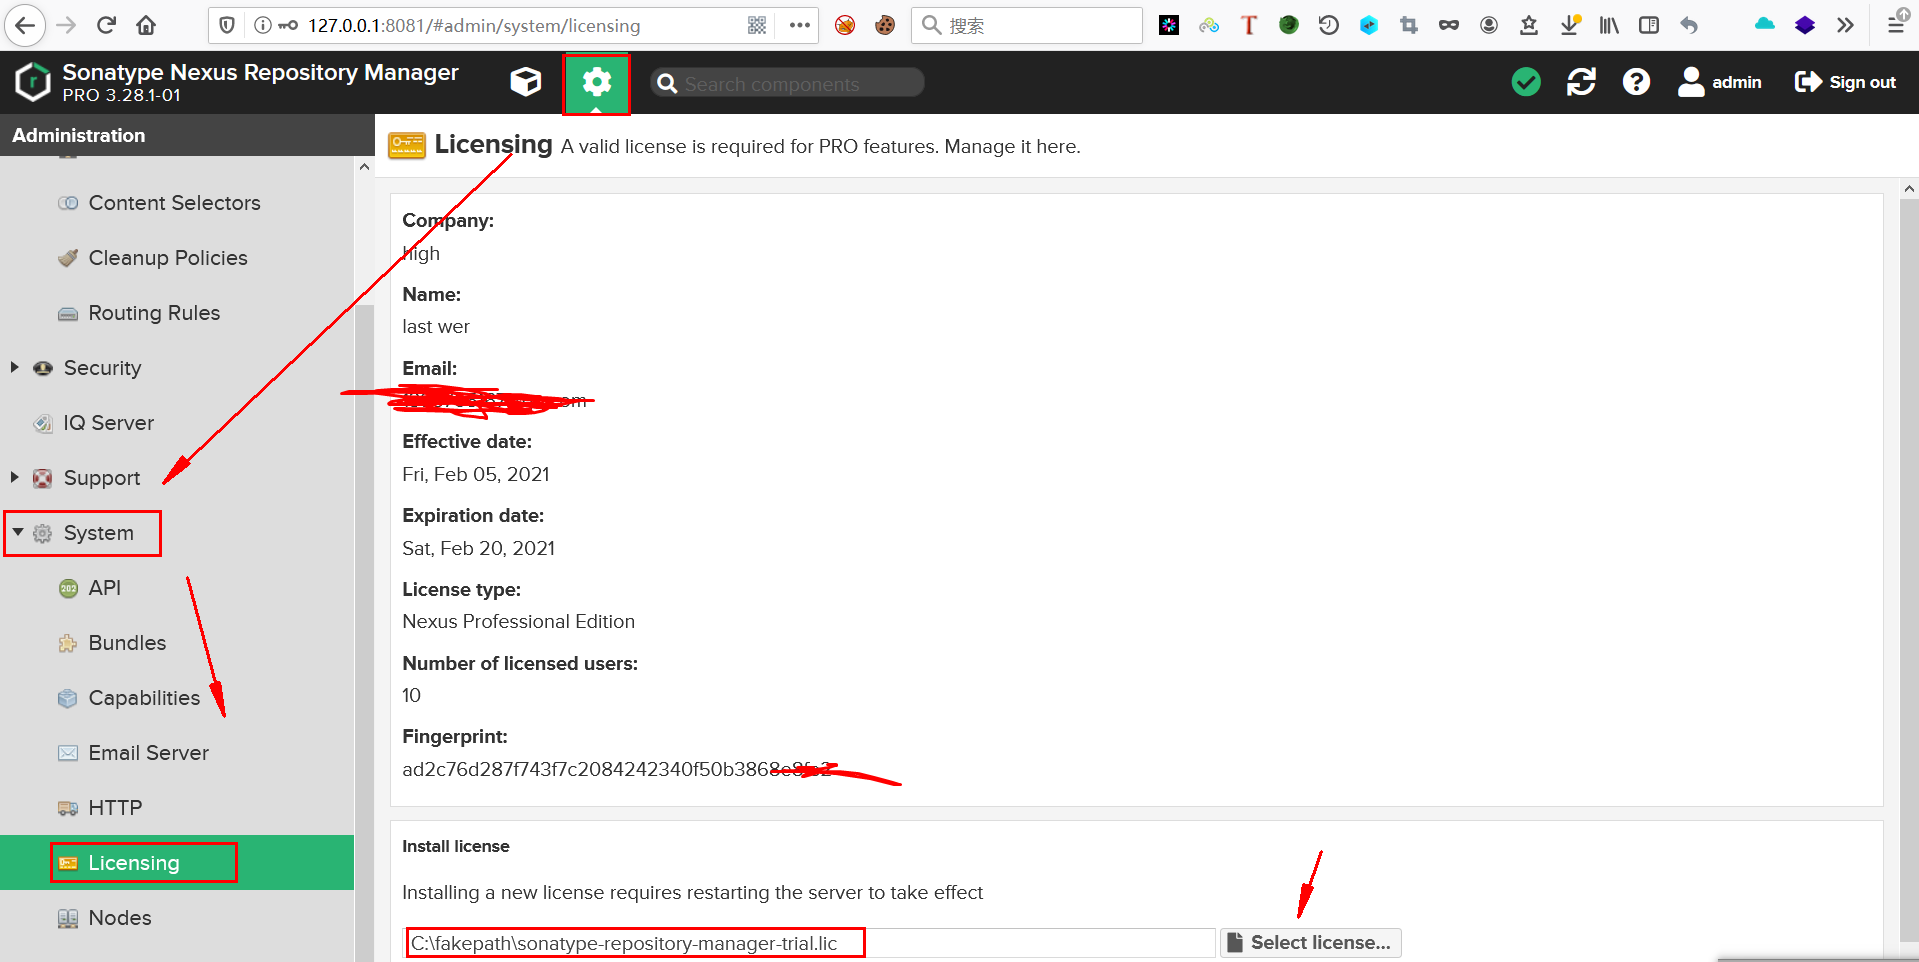Click the Select license button
The image size is (1919, 962).
point(1310,942)
